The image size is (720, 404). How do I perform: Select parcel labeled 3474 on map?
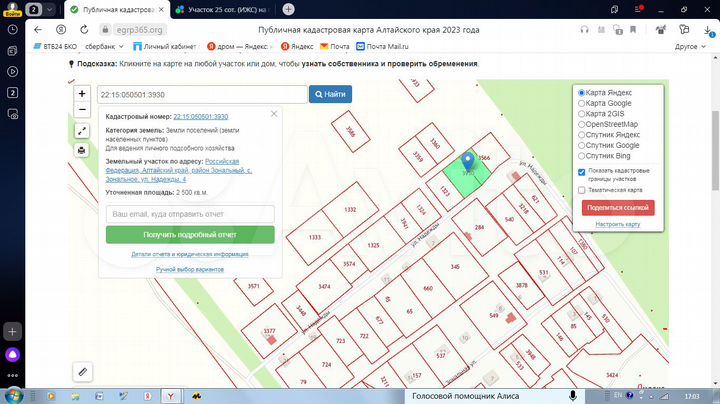coord(324,286)
